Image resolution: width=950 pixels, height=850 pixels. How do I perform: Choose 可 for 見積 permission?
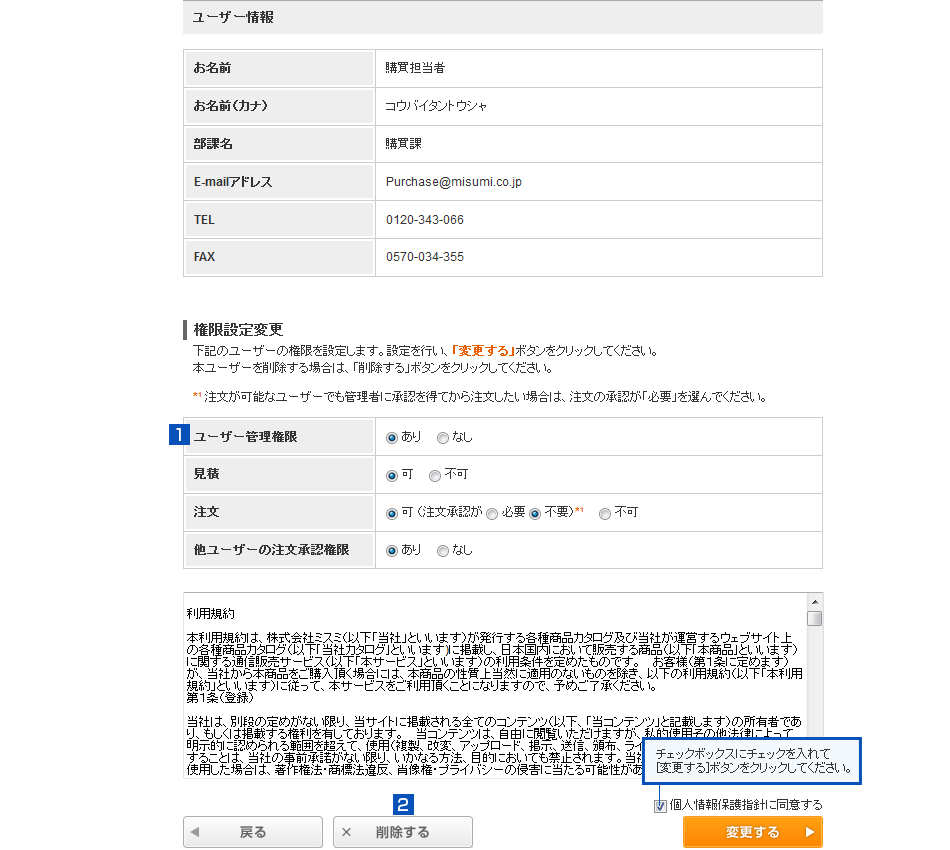click(x=392, y=475)
